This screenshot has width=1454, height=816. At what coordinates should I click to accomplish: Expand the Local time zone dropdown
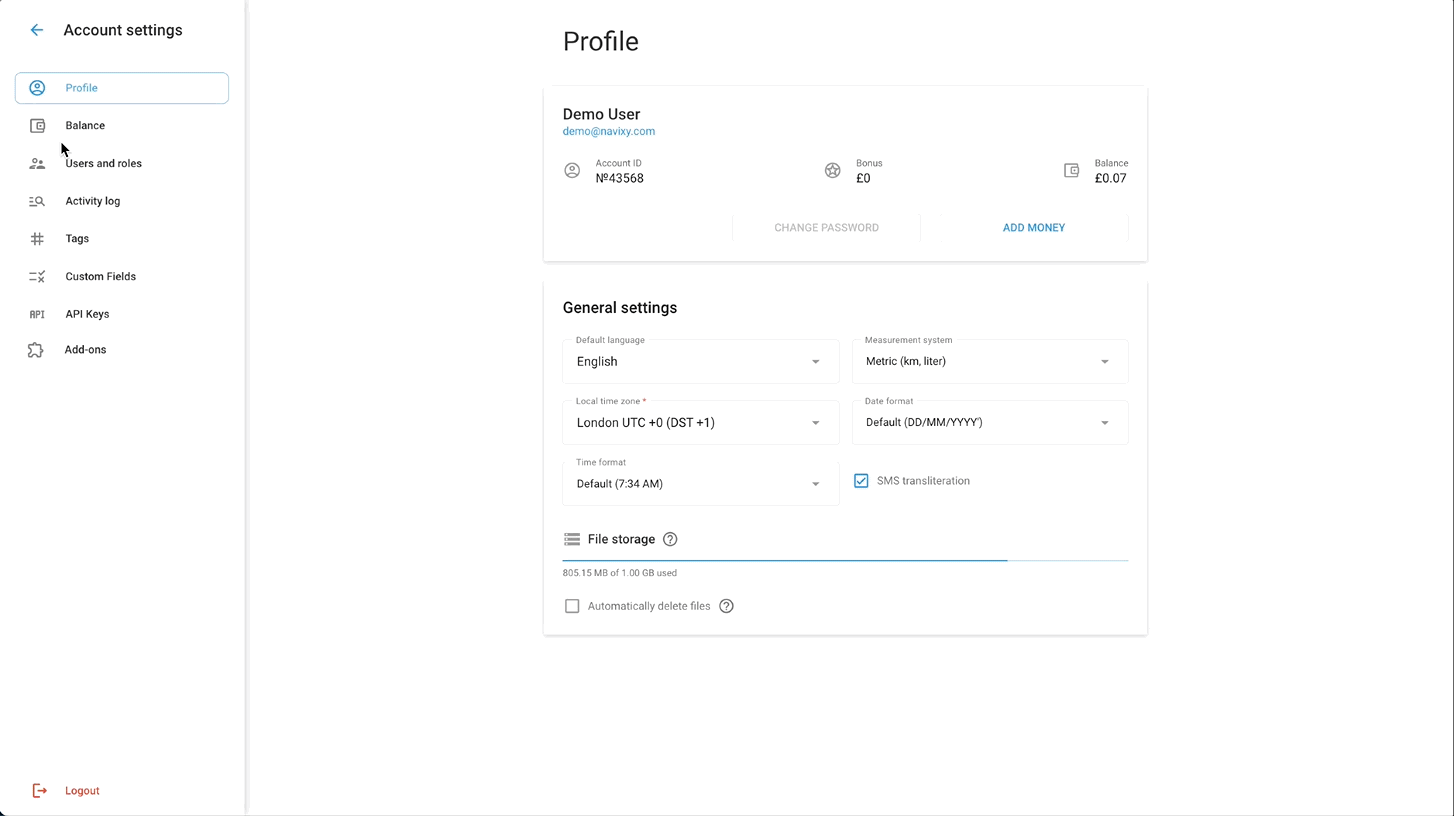click(701, 423)
